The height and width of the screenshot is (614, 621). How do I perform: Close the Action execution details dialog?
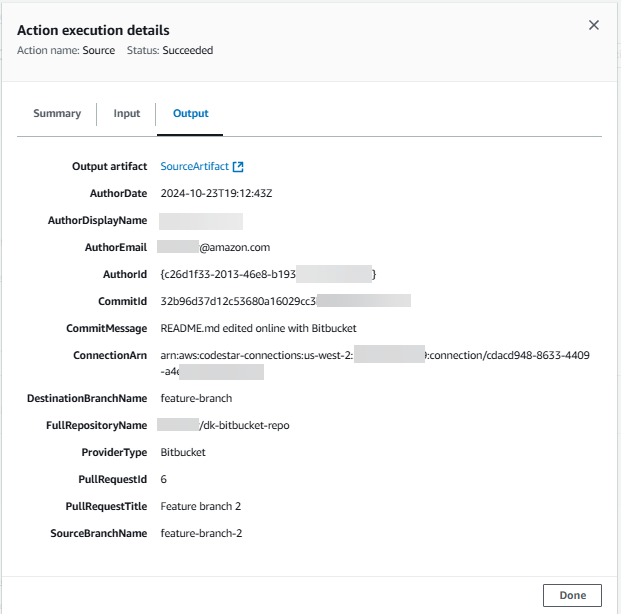click(594, 25)
